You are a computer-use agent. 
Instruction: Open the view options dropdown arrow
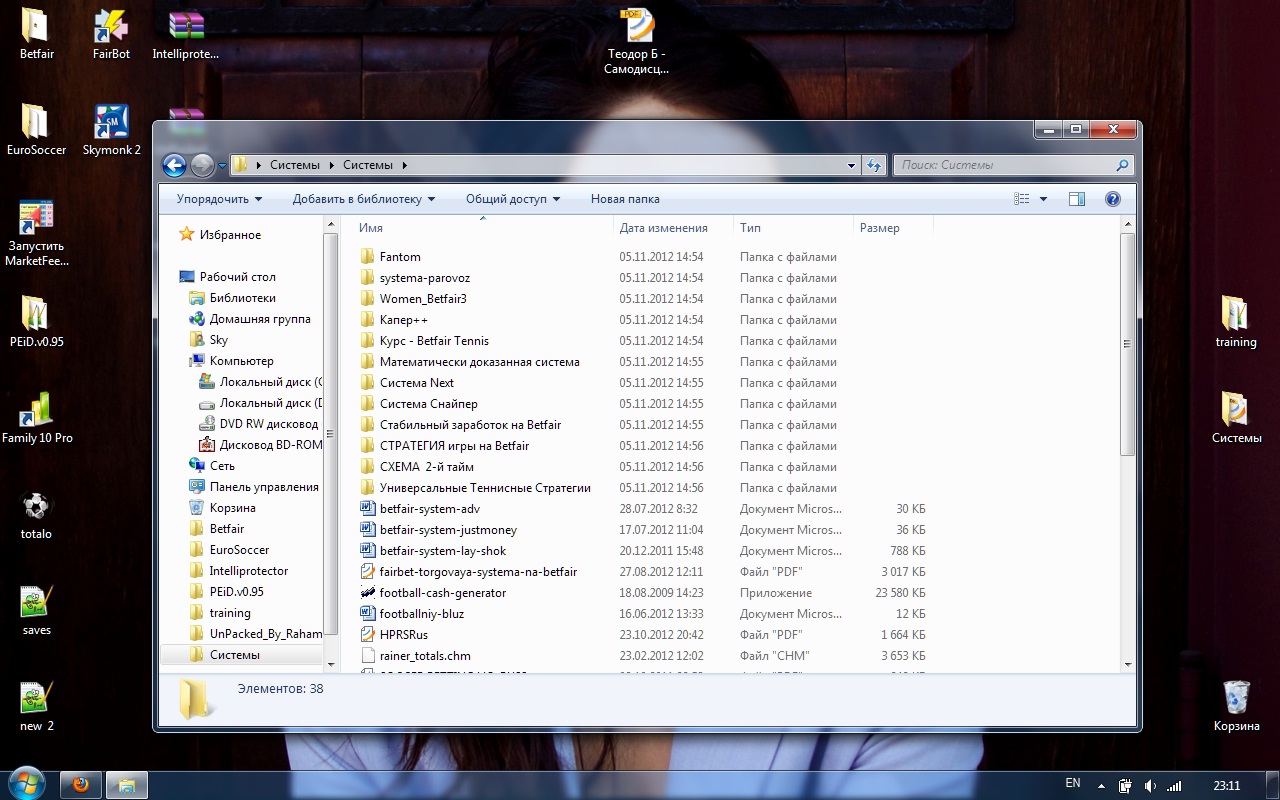click(x=1043, y=199)
